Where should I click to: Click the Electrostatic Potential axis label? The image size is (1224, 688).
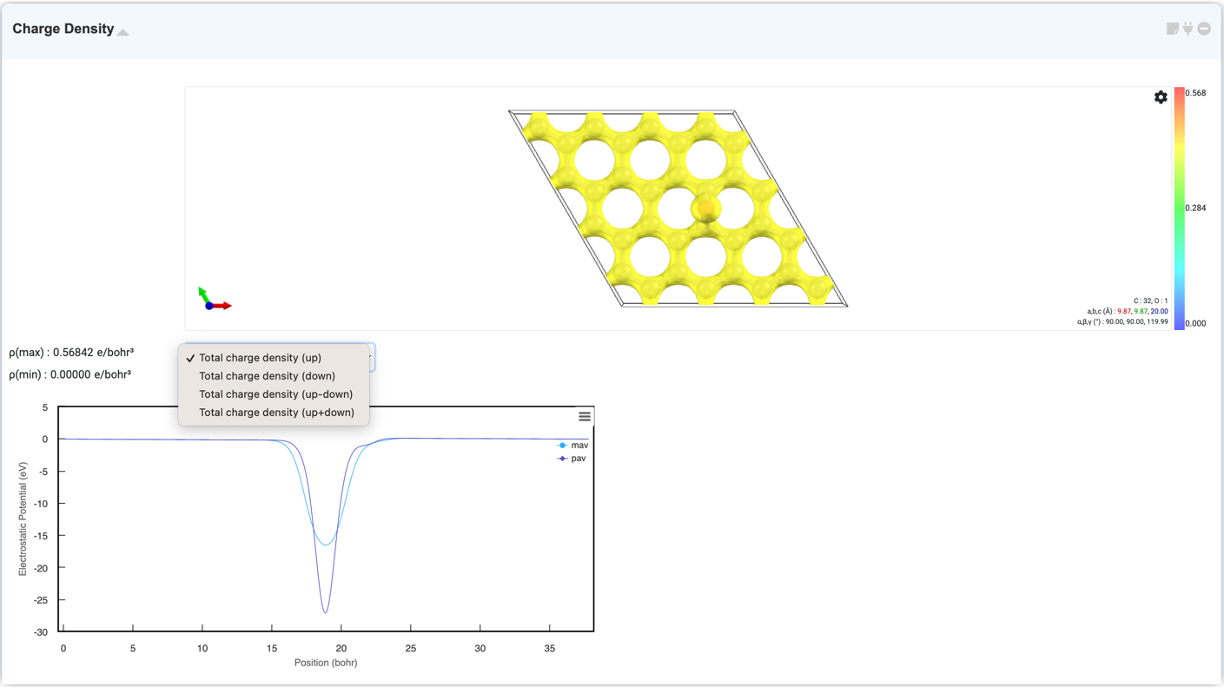tap(23, 519)
